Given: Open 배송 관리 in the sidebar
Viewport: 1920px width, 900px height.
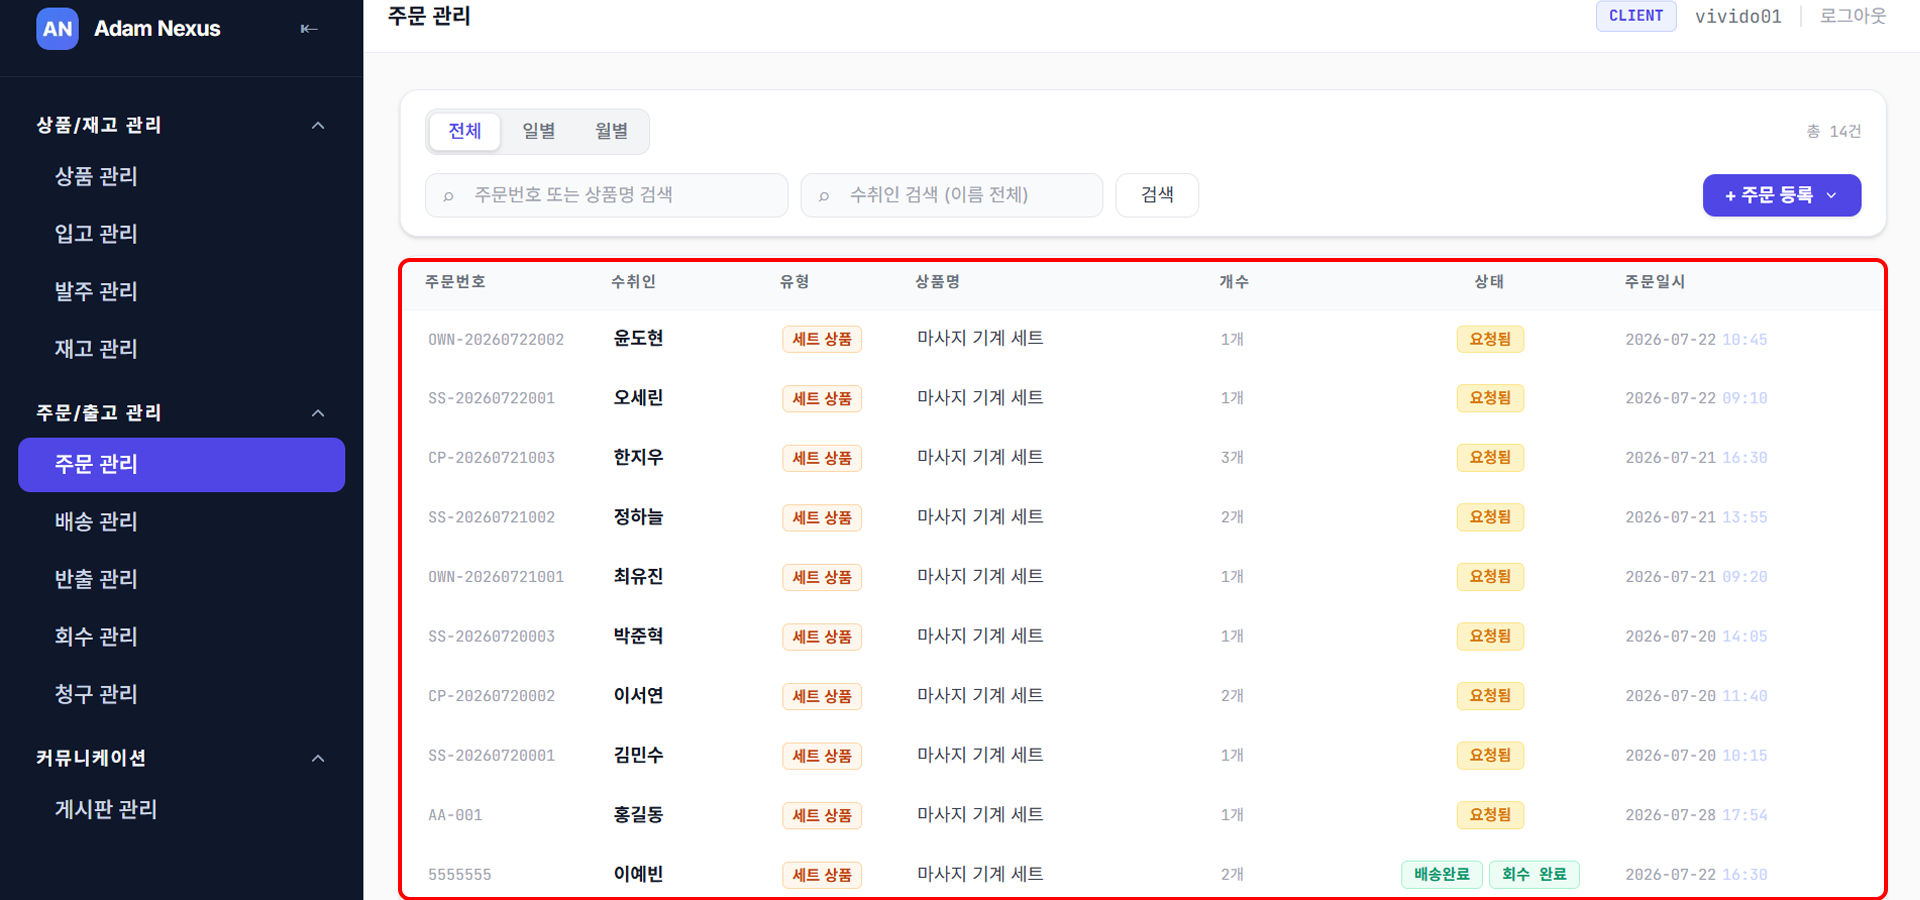Looking at the screenshot, I should point(96,522).
